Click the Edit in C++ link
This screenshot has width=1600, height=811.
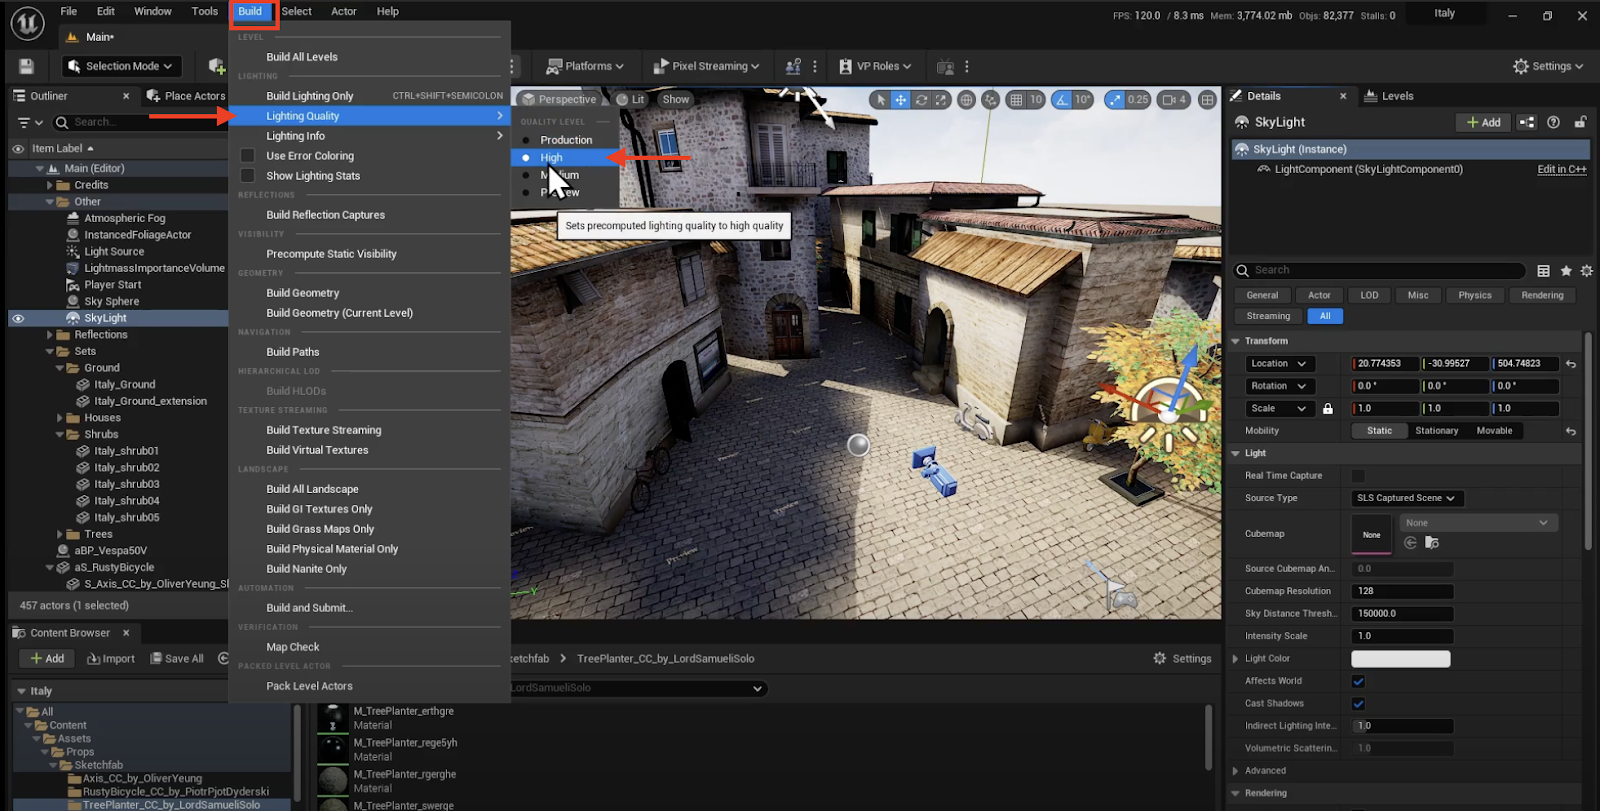coord(1561,169)
